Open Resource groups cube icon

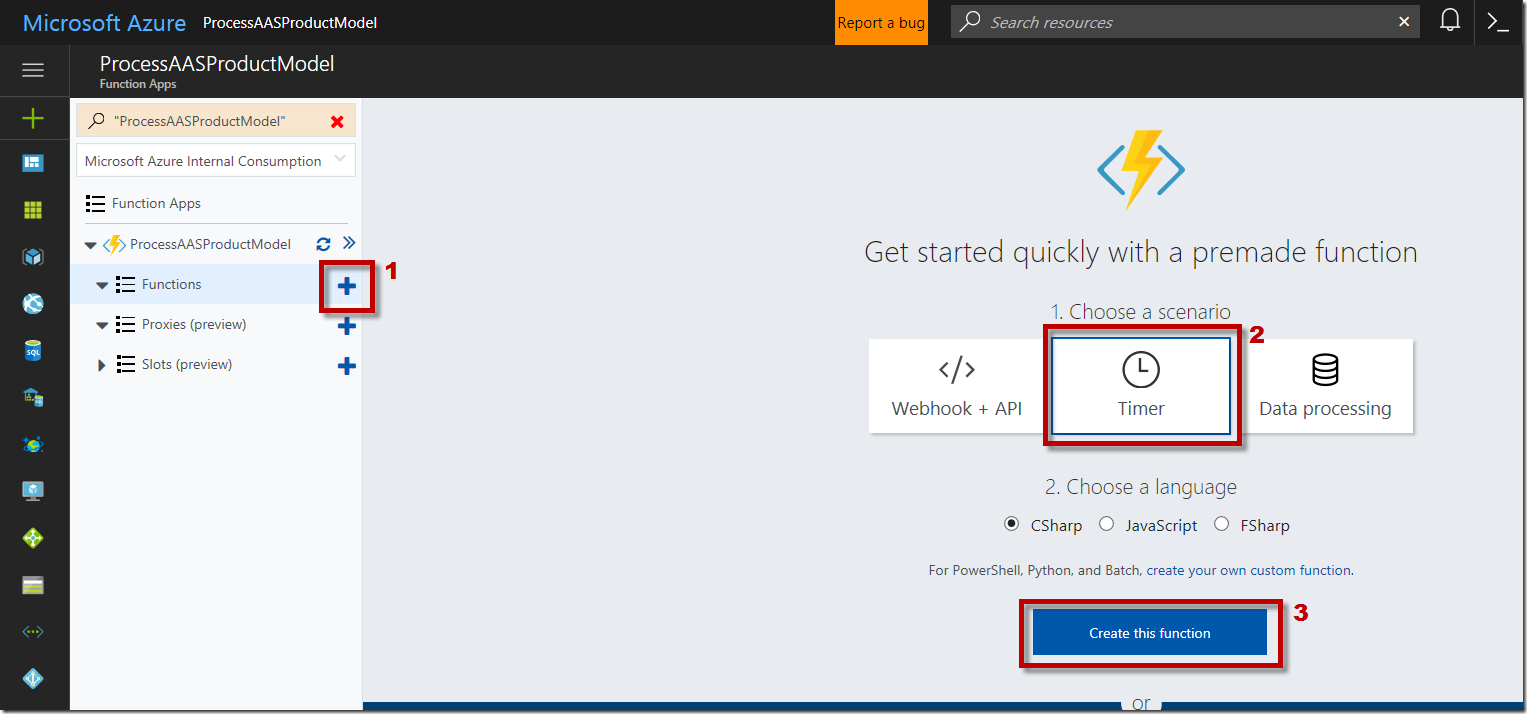33,257
